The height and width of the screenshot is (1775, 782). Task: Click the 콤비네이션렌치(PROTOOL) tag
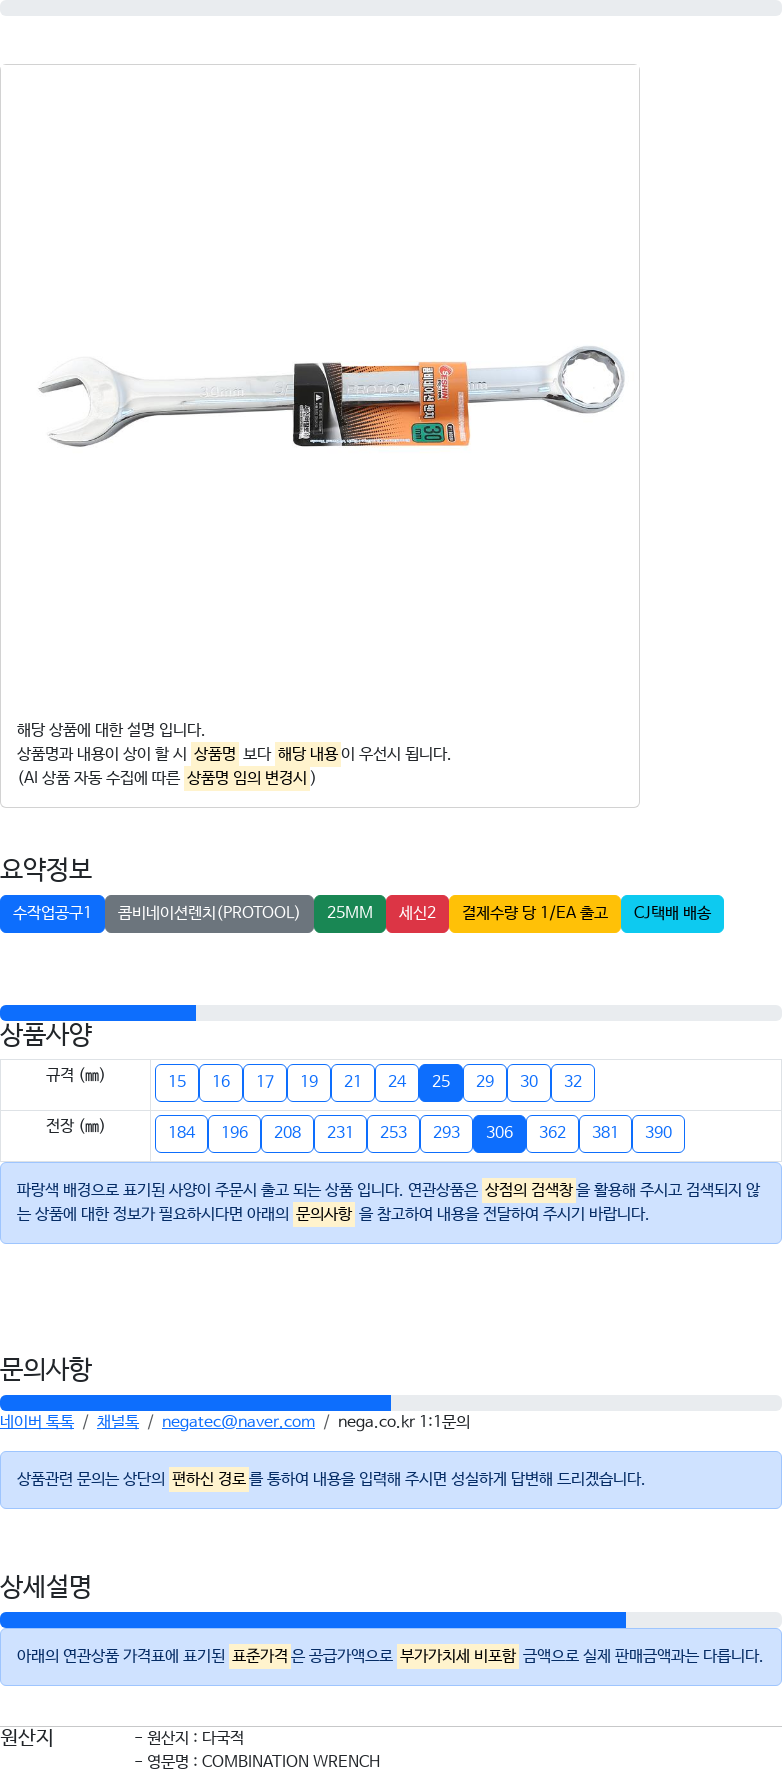(x=209, y=913)
